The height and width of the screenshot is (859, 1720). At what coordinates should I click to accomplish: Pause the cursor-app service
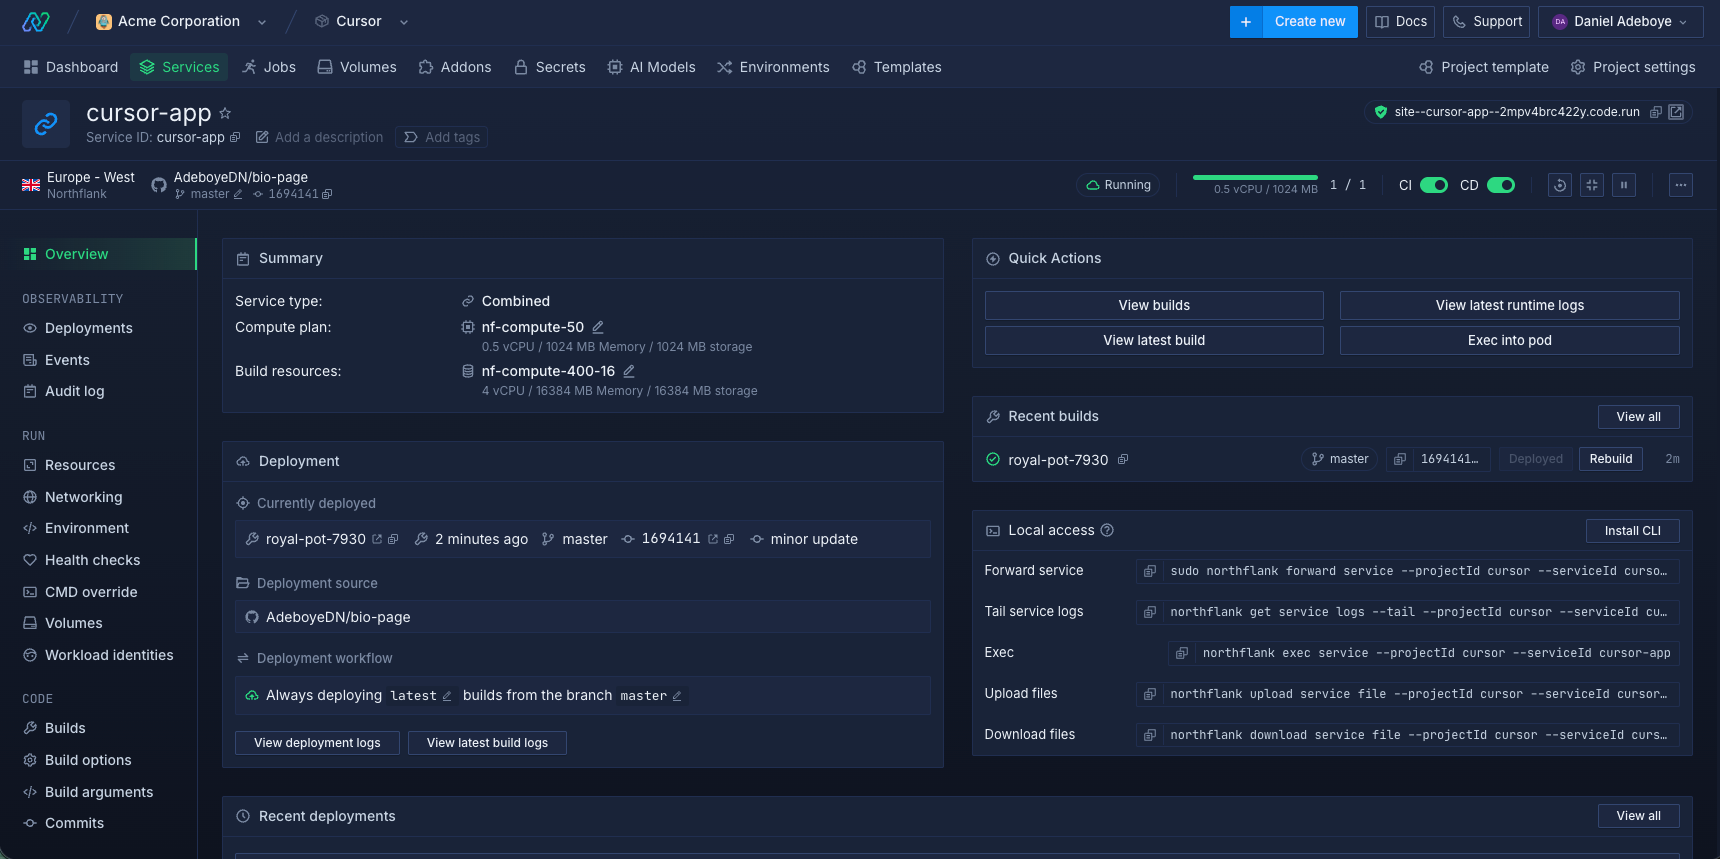[x=1624, y=185]
